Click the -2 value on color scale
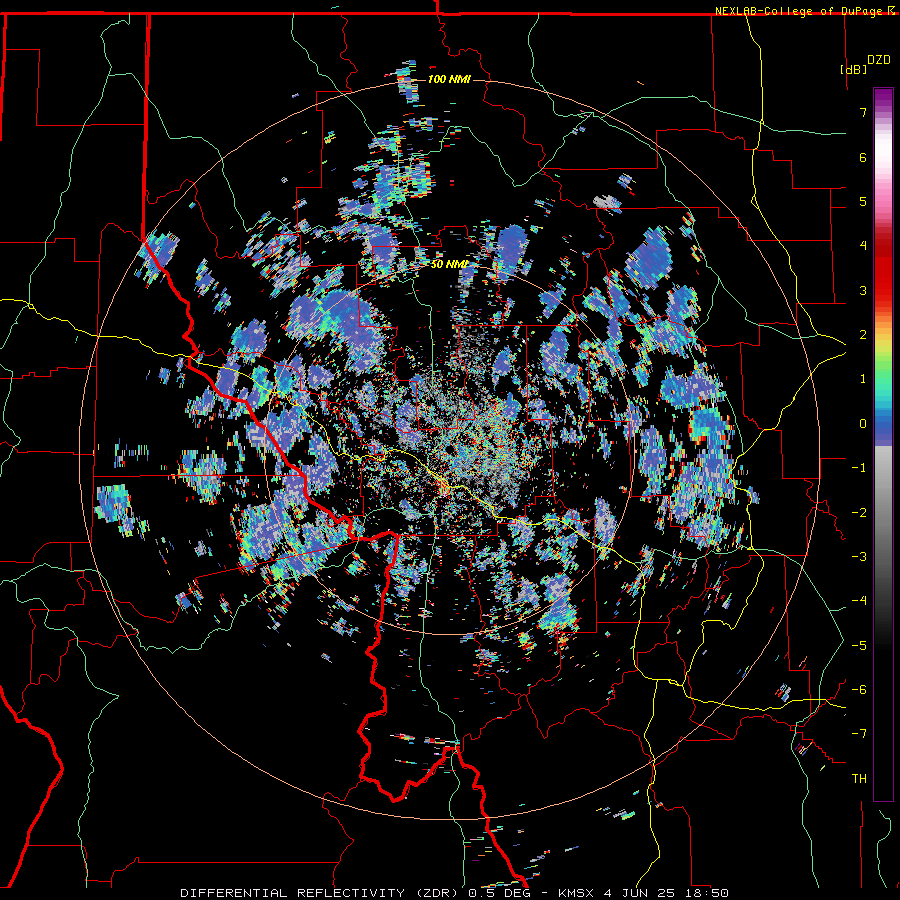900x900 pixels. tap(859, 512)
